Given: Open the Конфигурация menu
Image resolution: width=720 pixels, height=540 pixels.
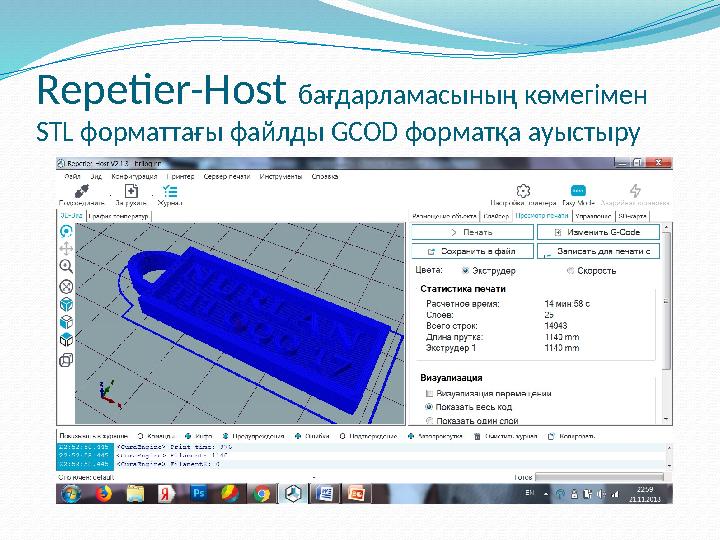Looking at the screenshot, I should coord(134,176).
